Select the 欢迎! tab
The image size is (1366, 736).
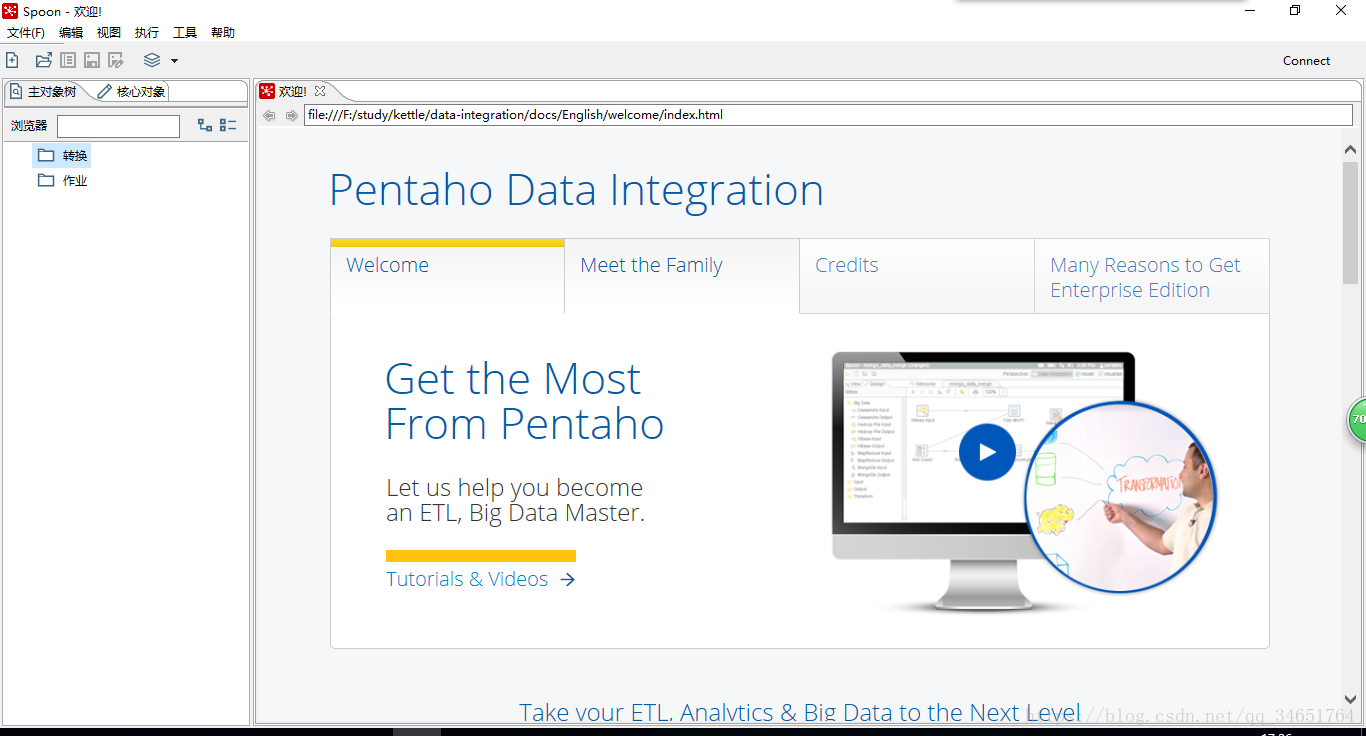coord(292,91)
